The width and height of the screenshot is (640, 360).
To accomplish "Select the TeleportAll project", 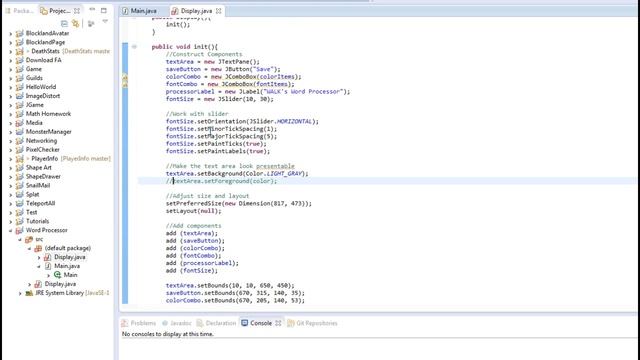I will pos(40,204).
